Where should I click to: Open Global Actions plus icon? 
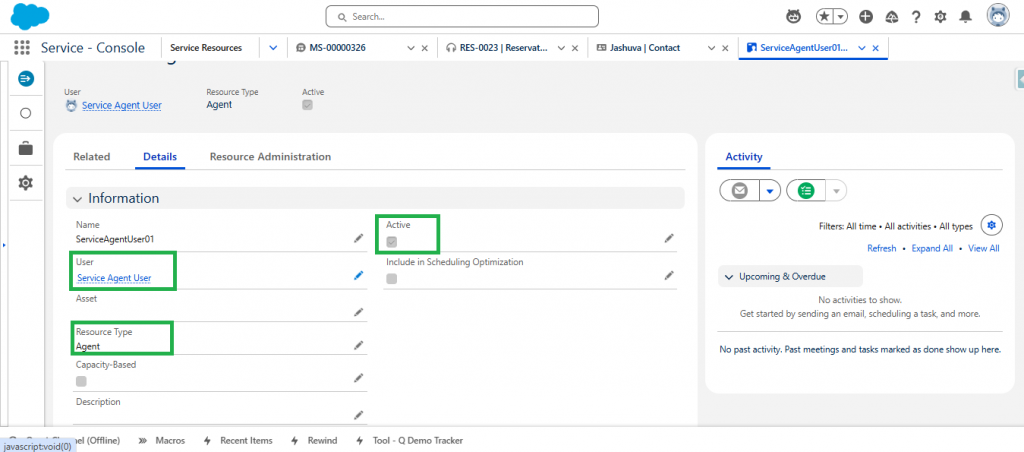click(x=866, y=17)
